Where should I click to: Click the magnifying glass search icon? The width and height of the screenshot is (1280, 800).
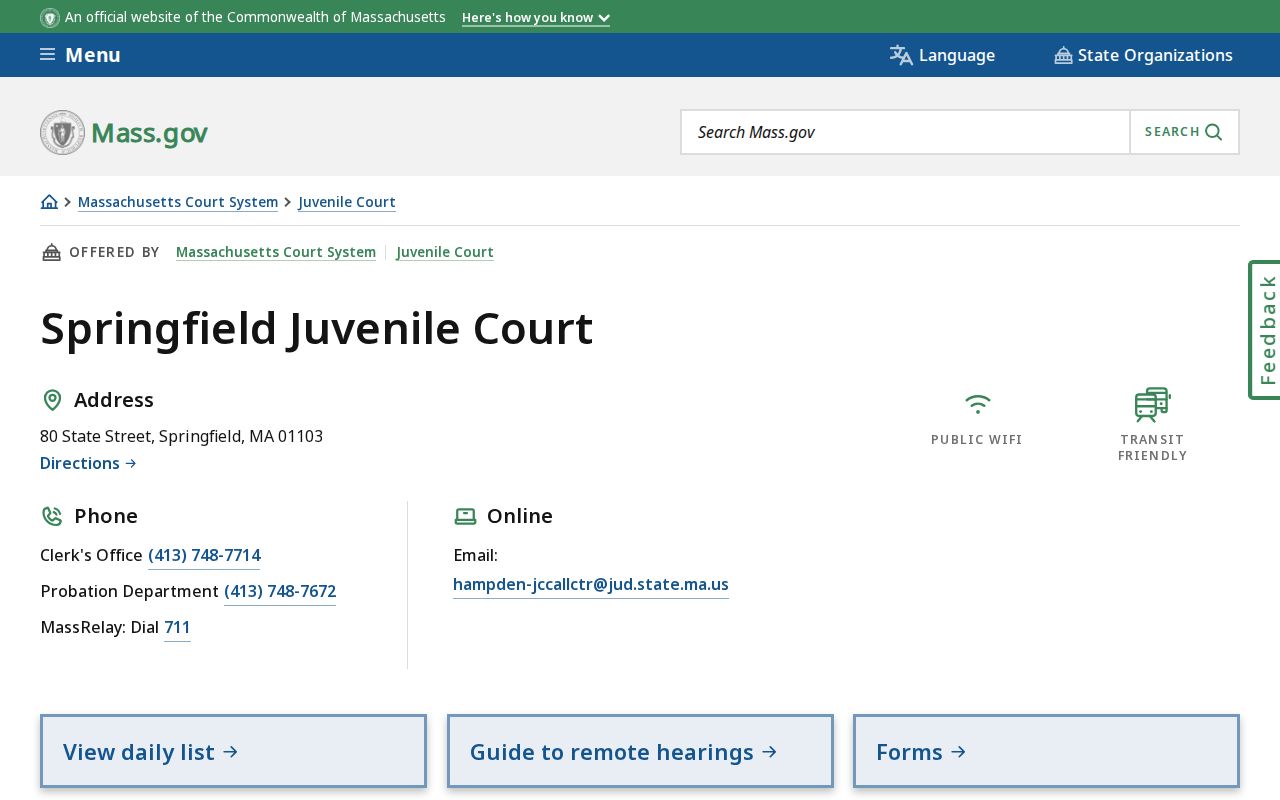point(1214,132)
